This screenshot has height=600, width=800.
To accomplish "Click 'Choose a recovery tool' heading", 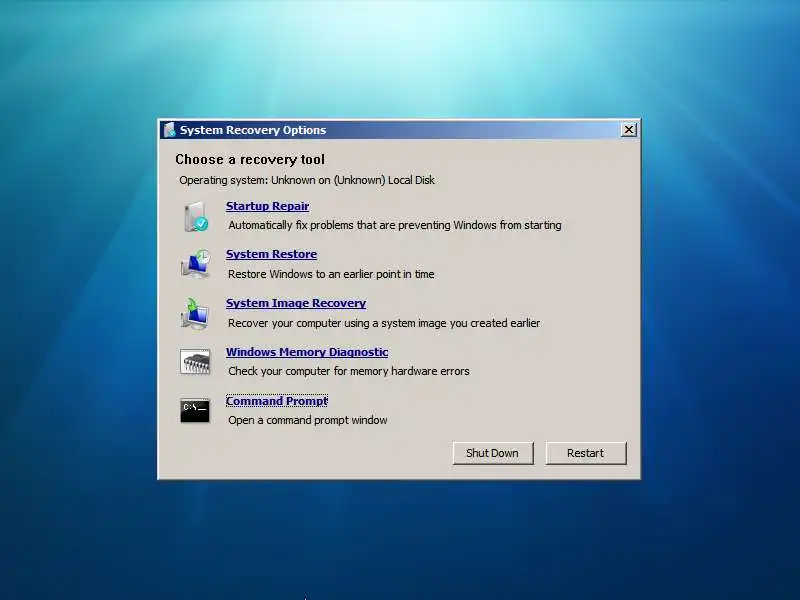I will tap(250, 160).
